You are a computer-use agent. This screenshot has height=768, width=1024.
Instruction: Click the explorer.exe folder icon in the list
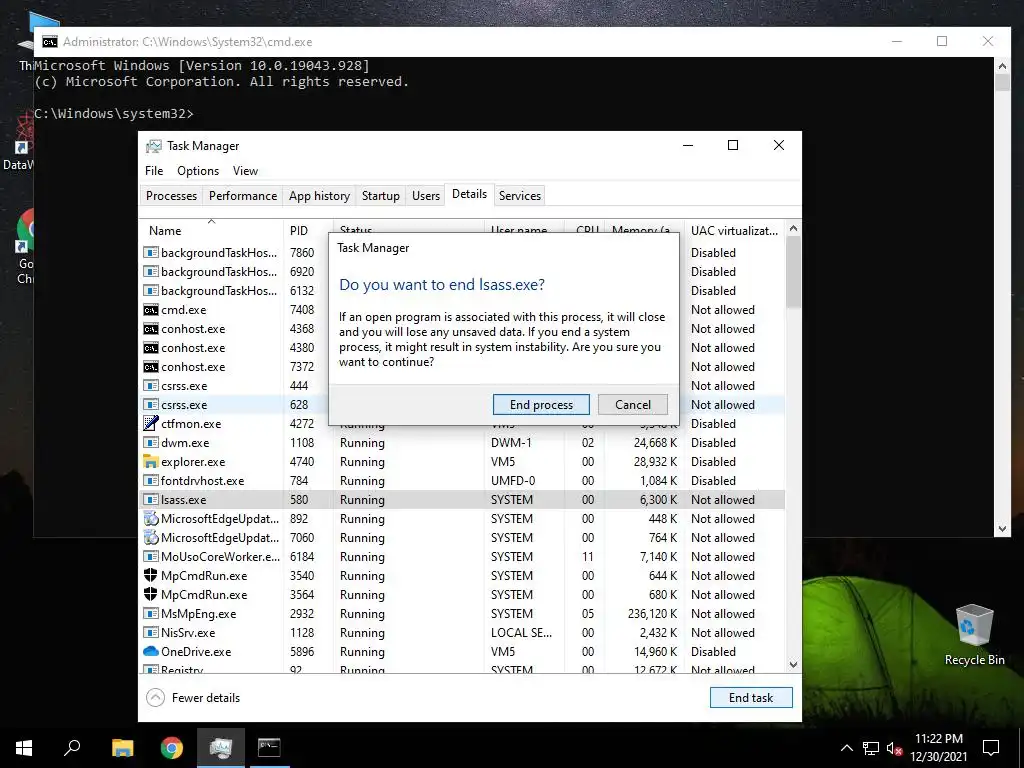coord(151,462)
